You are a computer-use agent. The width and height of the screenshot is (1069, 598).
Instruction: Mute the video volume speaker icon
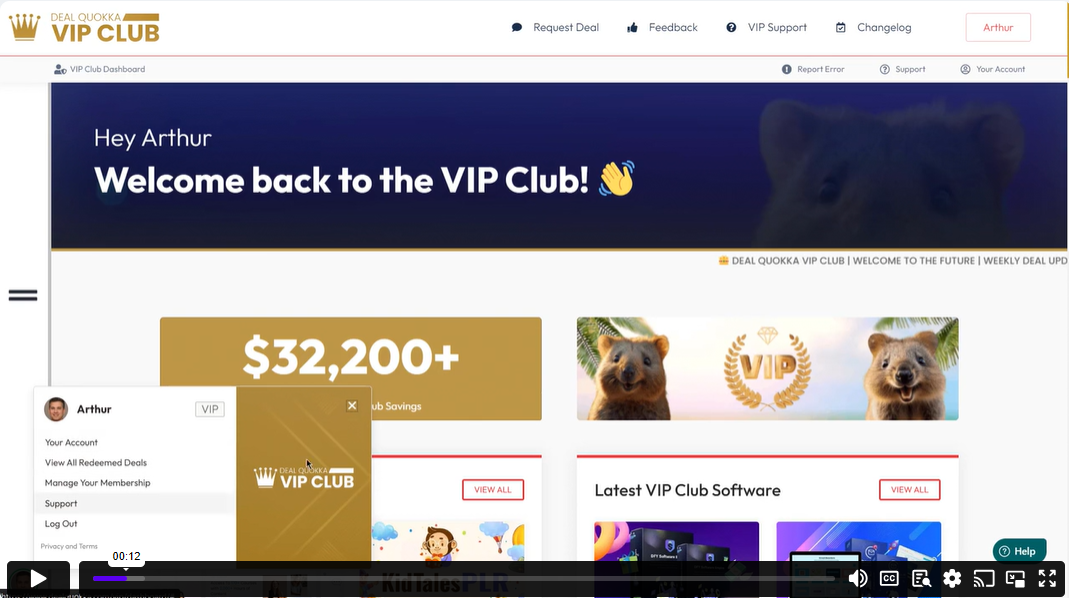858,579
